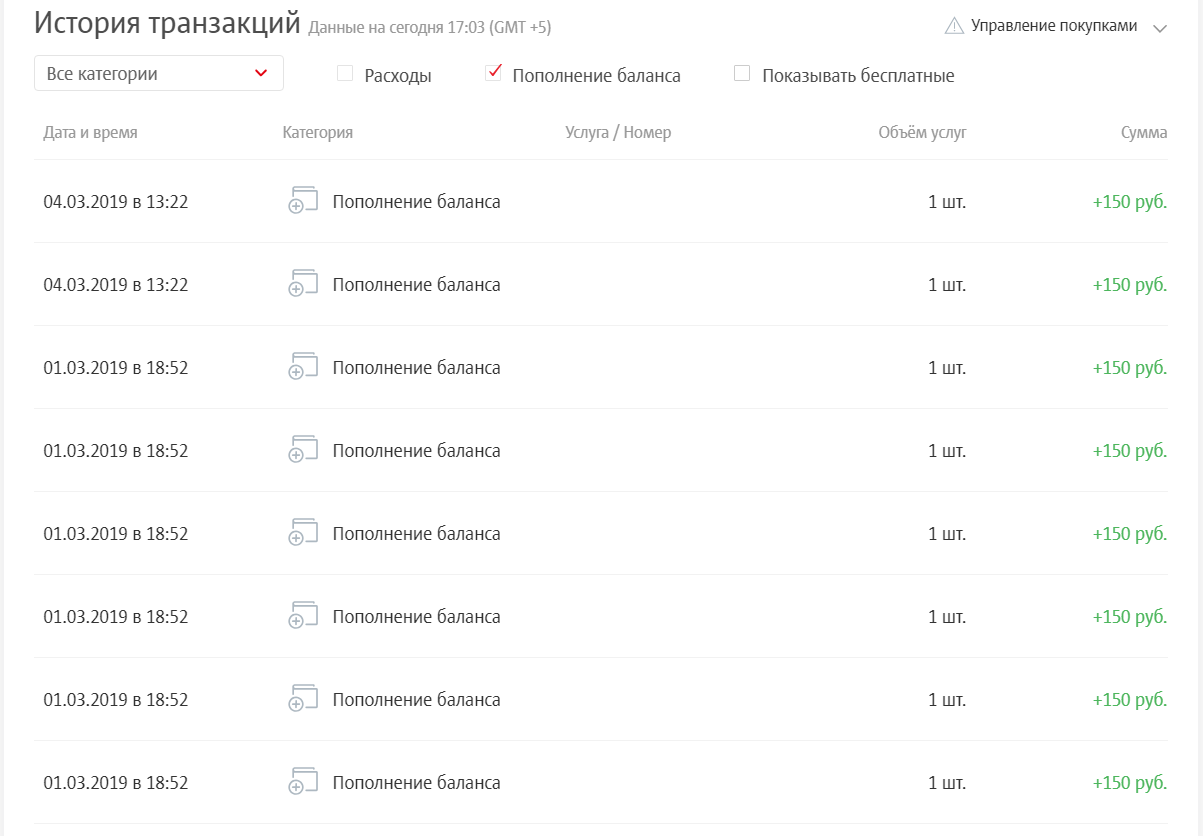
Task: Click the Сумма column header
Action: (x=1144, y=132)
